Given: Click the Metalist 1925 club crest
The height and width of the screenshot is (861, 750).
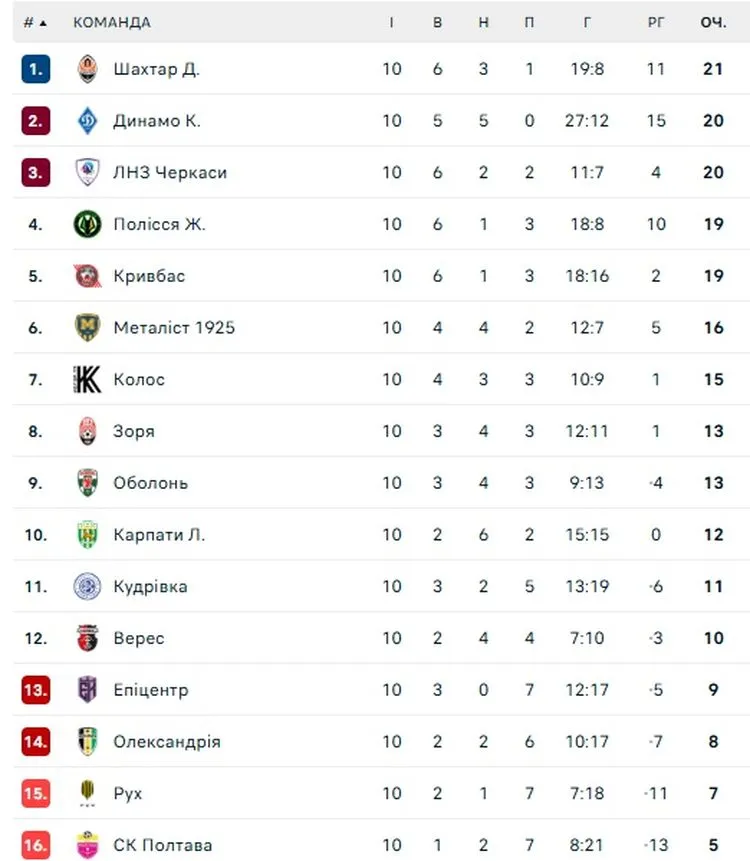Looking at the screenshot, I should point(88,327).
